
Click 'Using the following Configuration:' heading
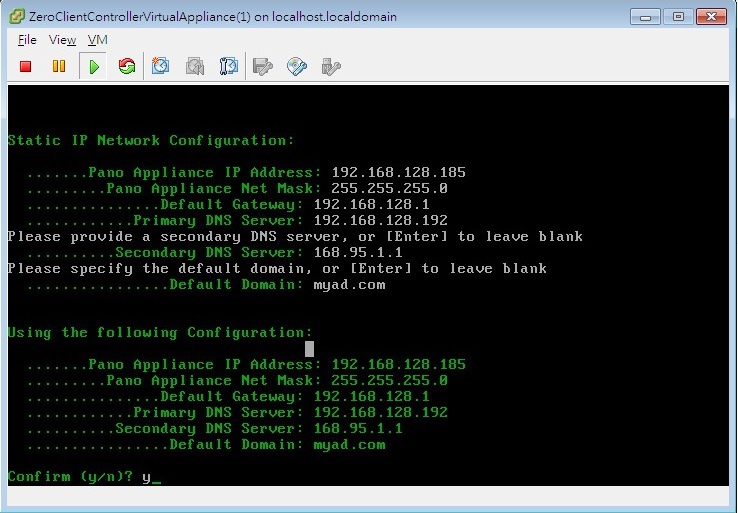point(160,332)
